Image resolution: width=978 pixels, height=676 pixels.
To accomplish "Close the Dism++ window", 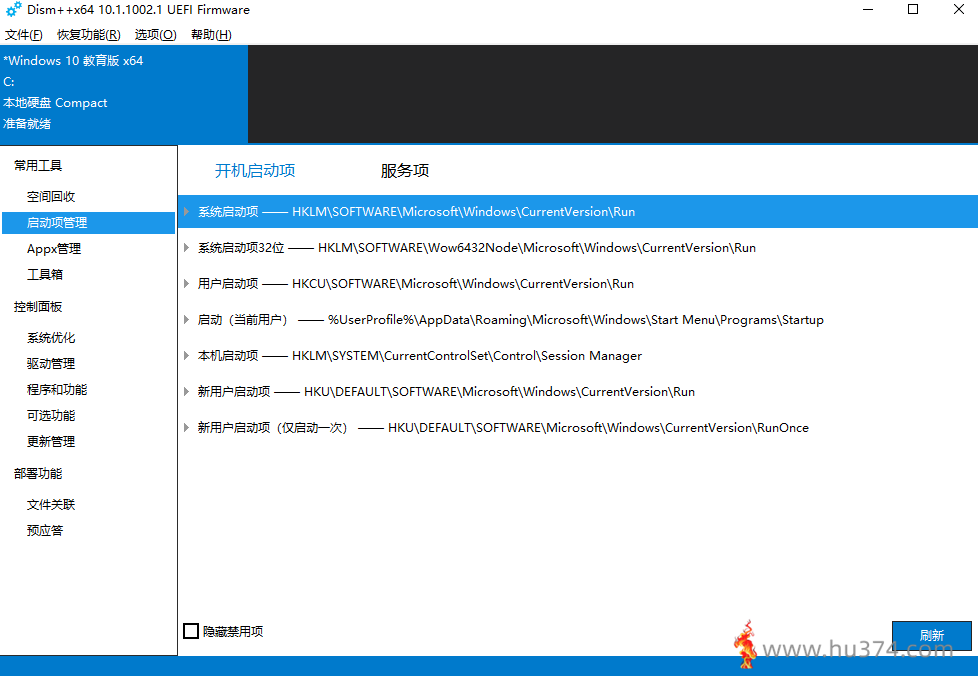I will pyautogui.click(x=959, y=9).
